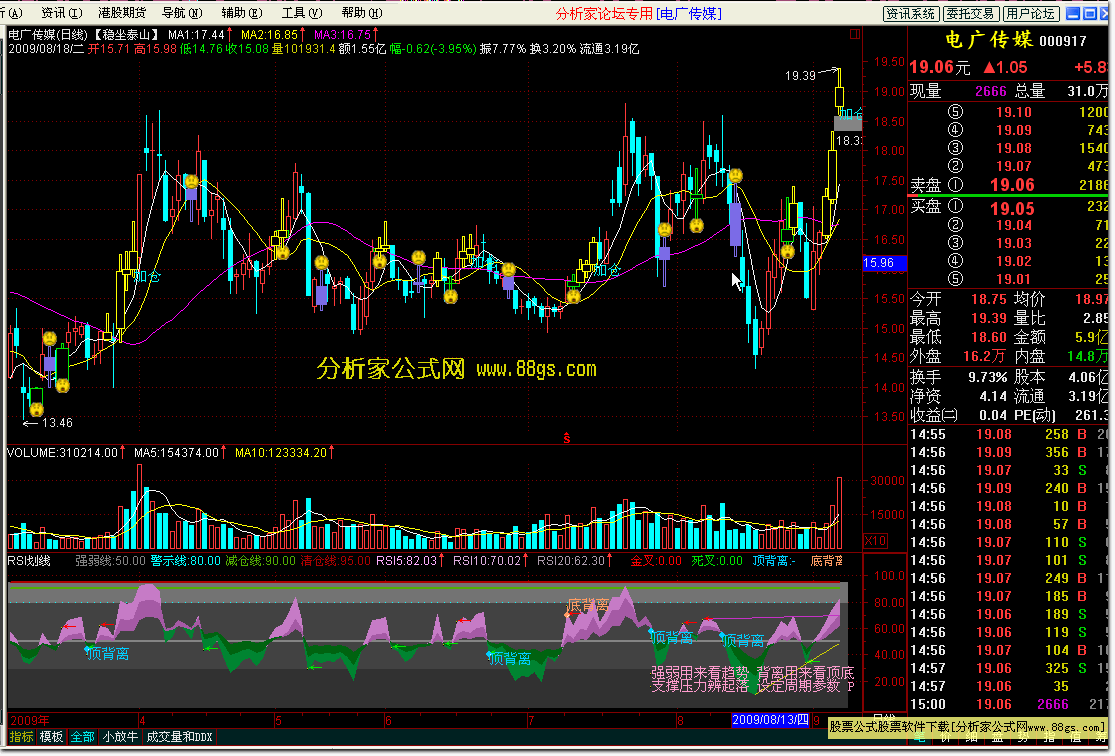Click the 稳坐泰山 indicator name
Screen dimensions: 1115x756
(x=127, y=34)
